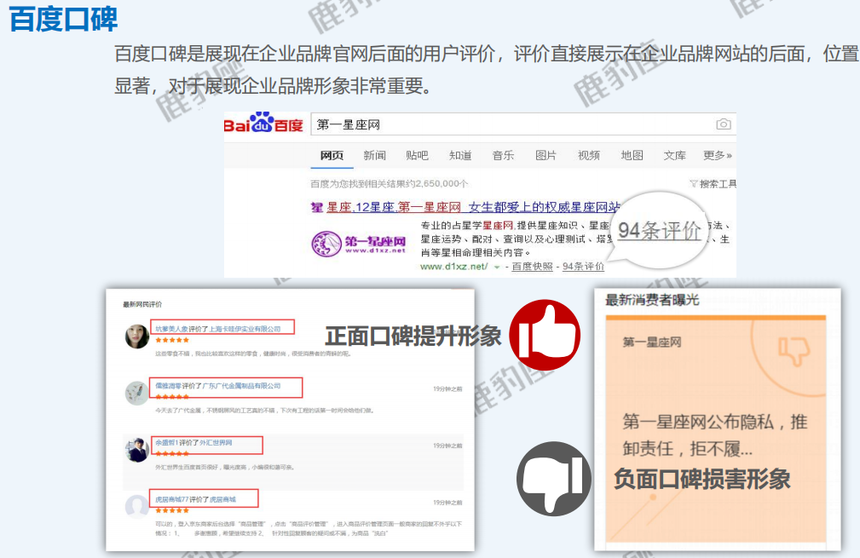
Task: Click the suited-man avatar of the 外汇世界网 review
Action: pos(137,450)
